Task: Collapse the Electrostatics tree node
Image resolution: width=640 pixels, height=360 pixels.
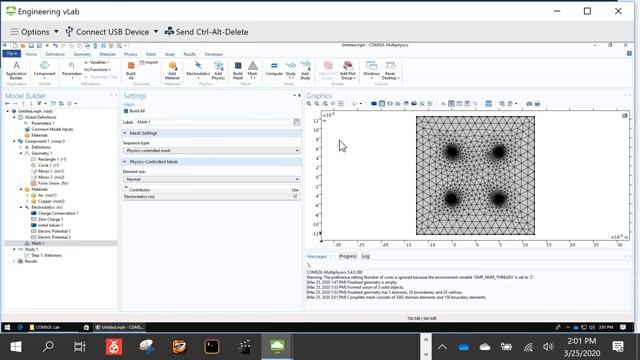Action: coord(21,207)
